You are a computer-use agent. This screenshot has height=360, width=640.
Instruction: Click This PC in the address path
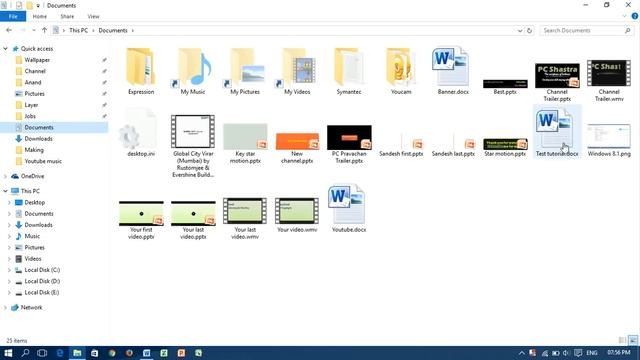tap(78, 30)
